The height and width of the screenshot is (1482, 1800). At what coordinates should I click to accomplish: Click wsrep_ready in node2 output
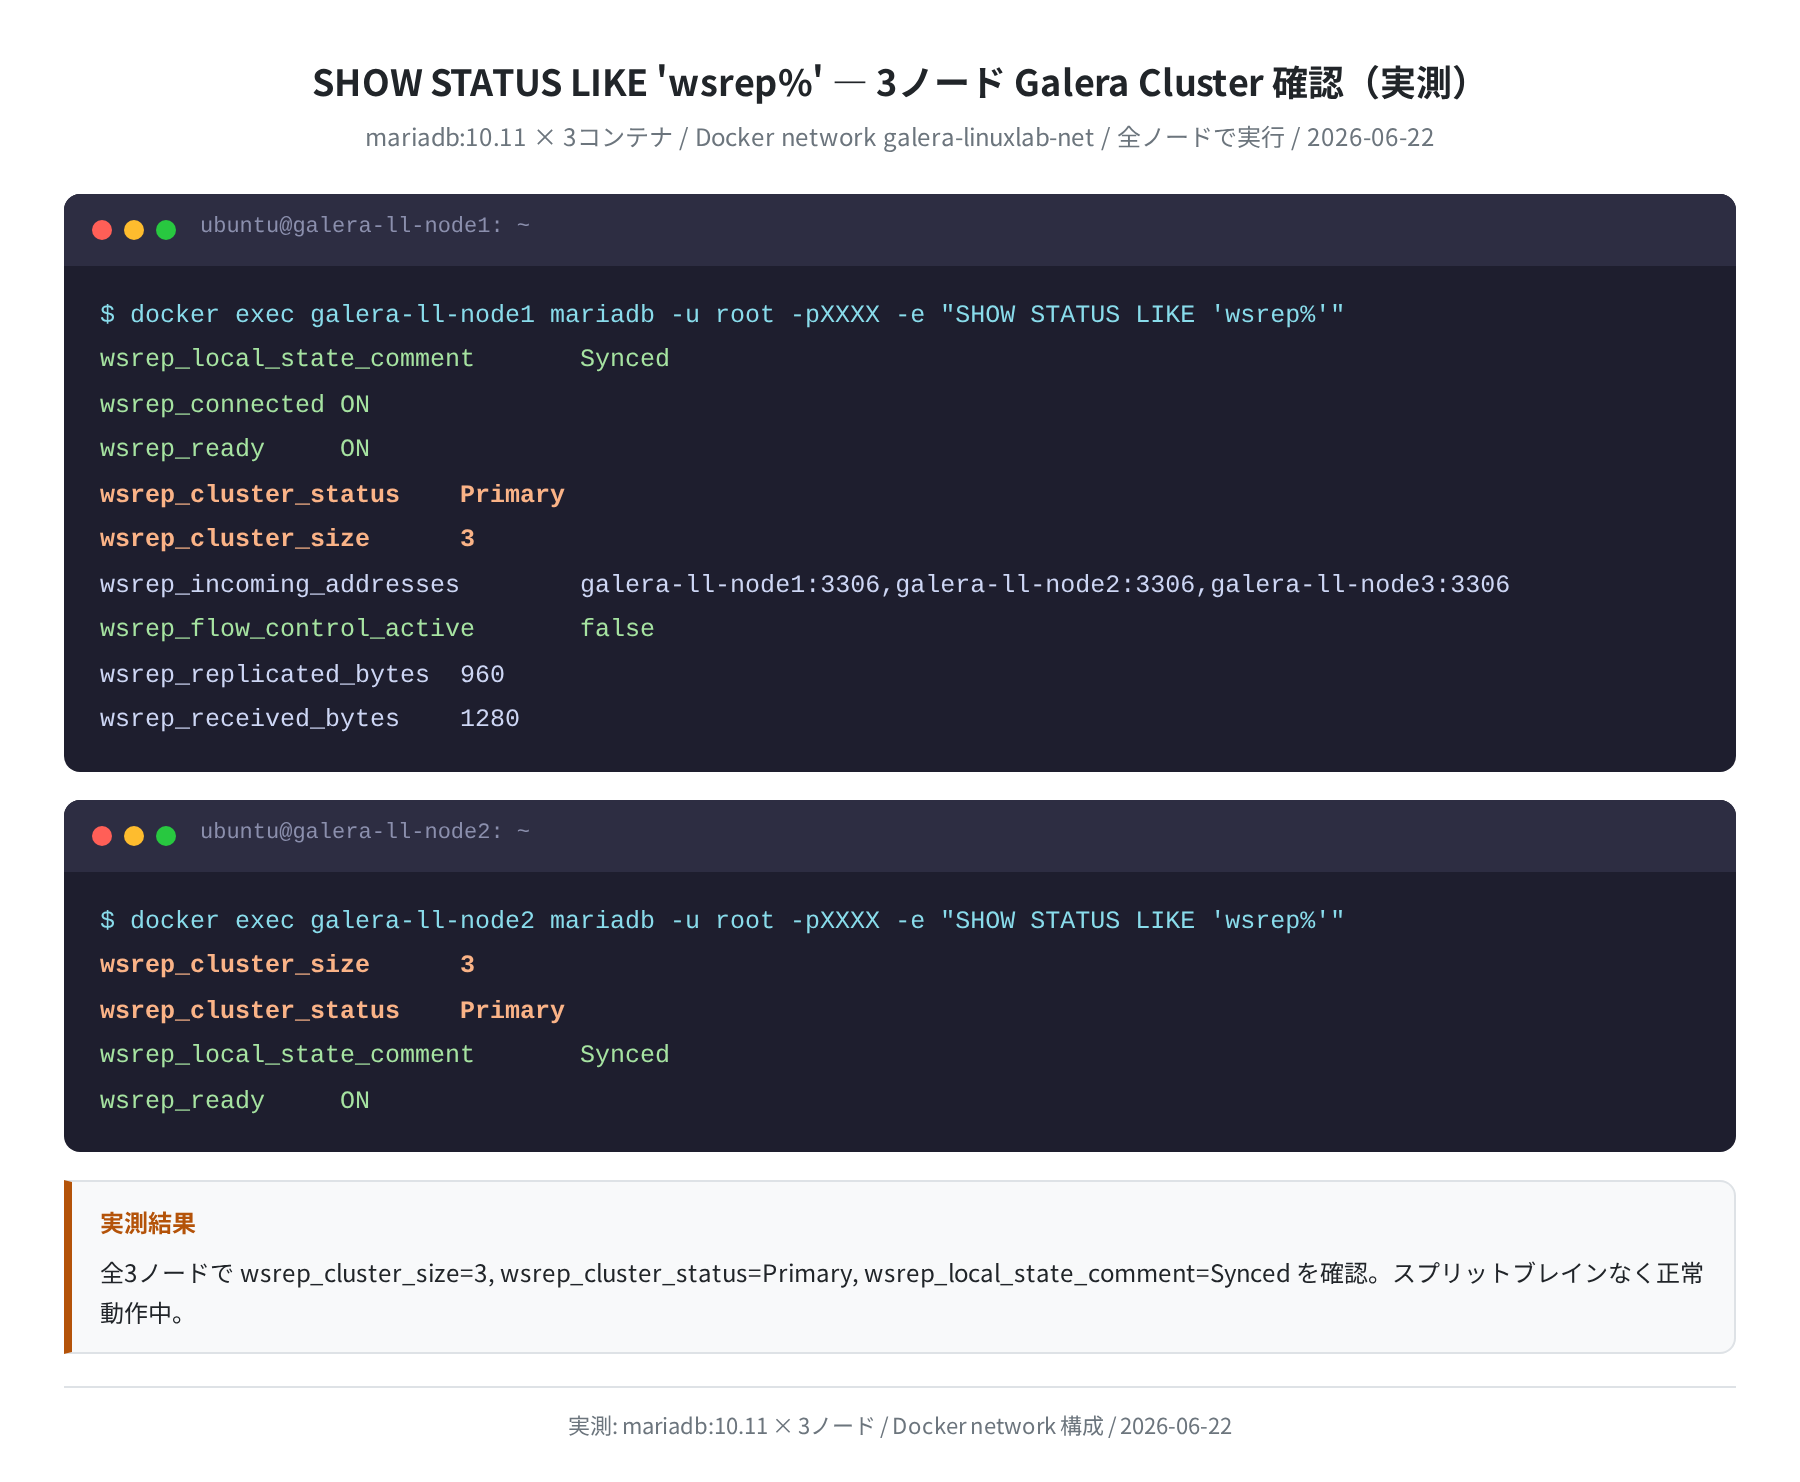point(182,1101)
